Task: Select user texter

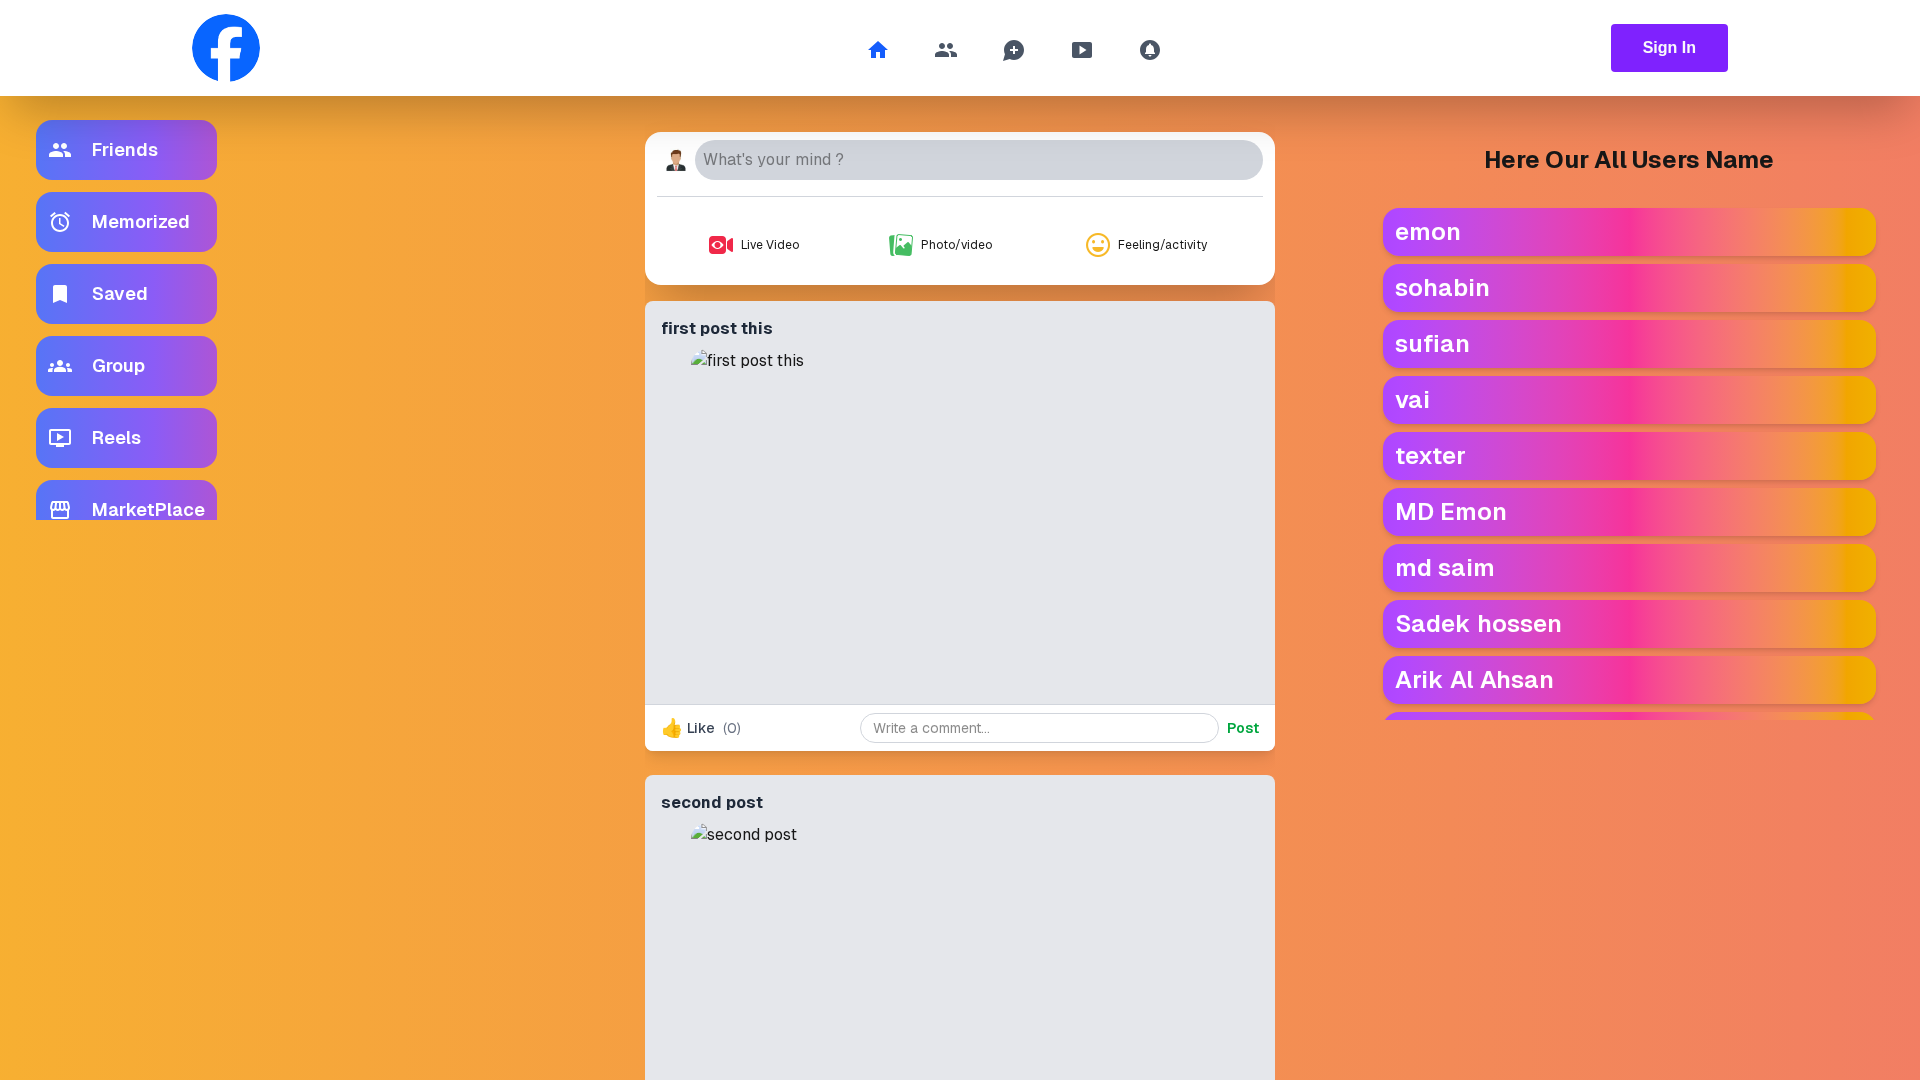Action: (x=1629, y=456)
